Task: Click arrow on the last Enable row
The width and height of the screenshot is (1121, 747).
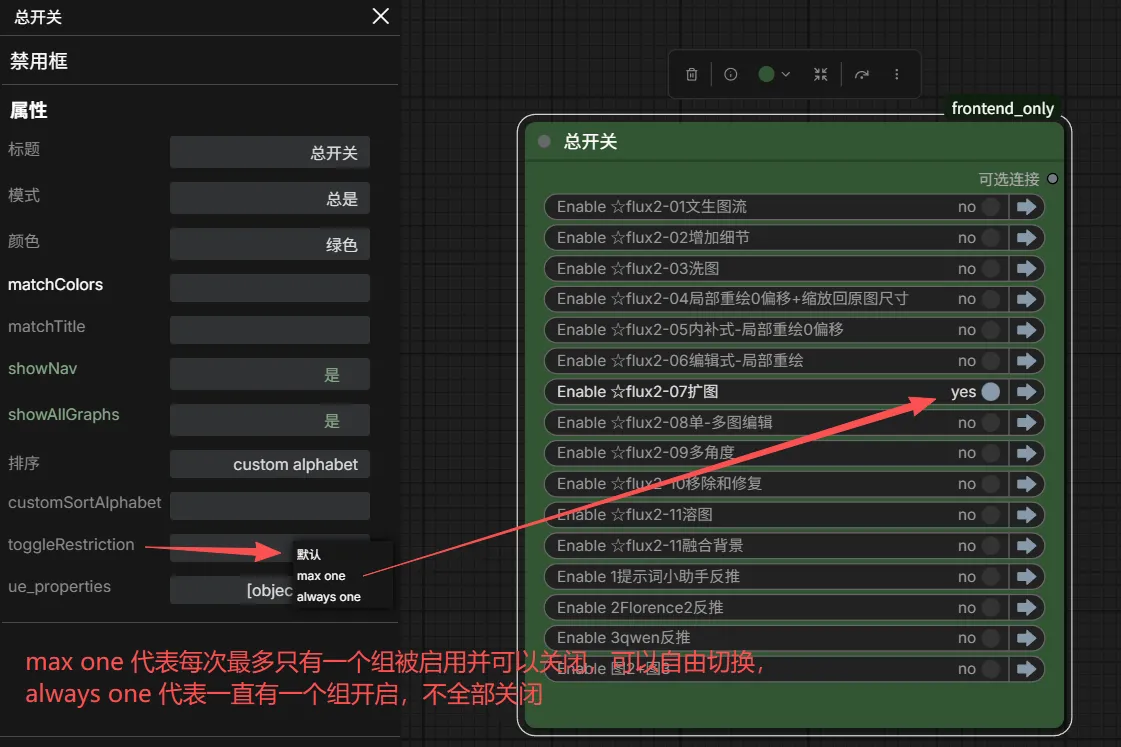Action: 1027,669
